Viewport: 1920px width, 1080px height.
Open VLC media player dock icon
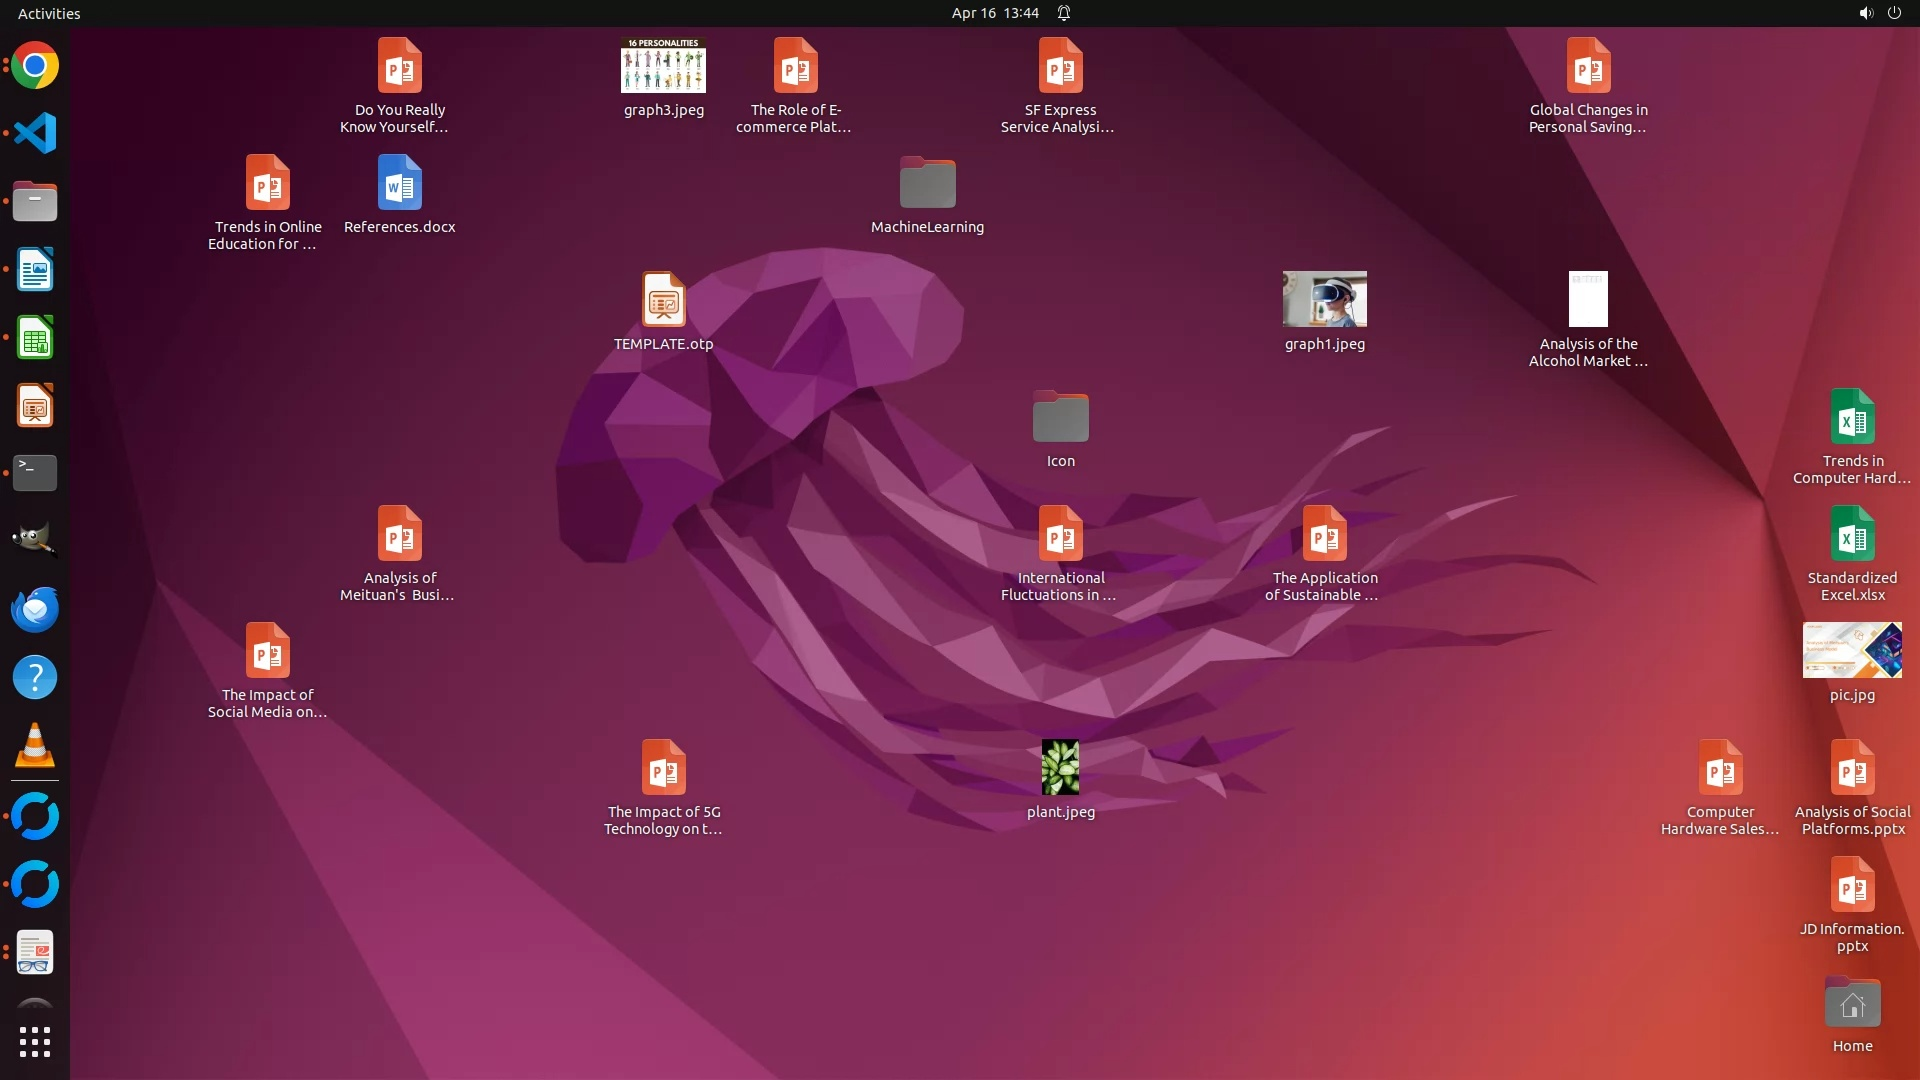(35, 746)
